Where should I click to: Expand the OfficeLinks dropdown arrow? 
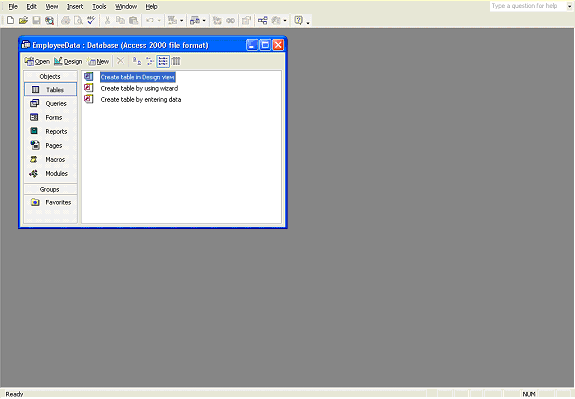(181, 21)
